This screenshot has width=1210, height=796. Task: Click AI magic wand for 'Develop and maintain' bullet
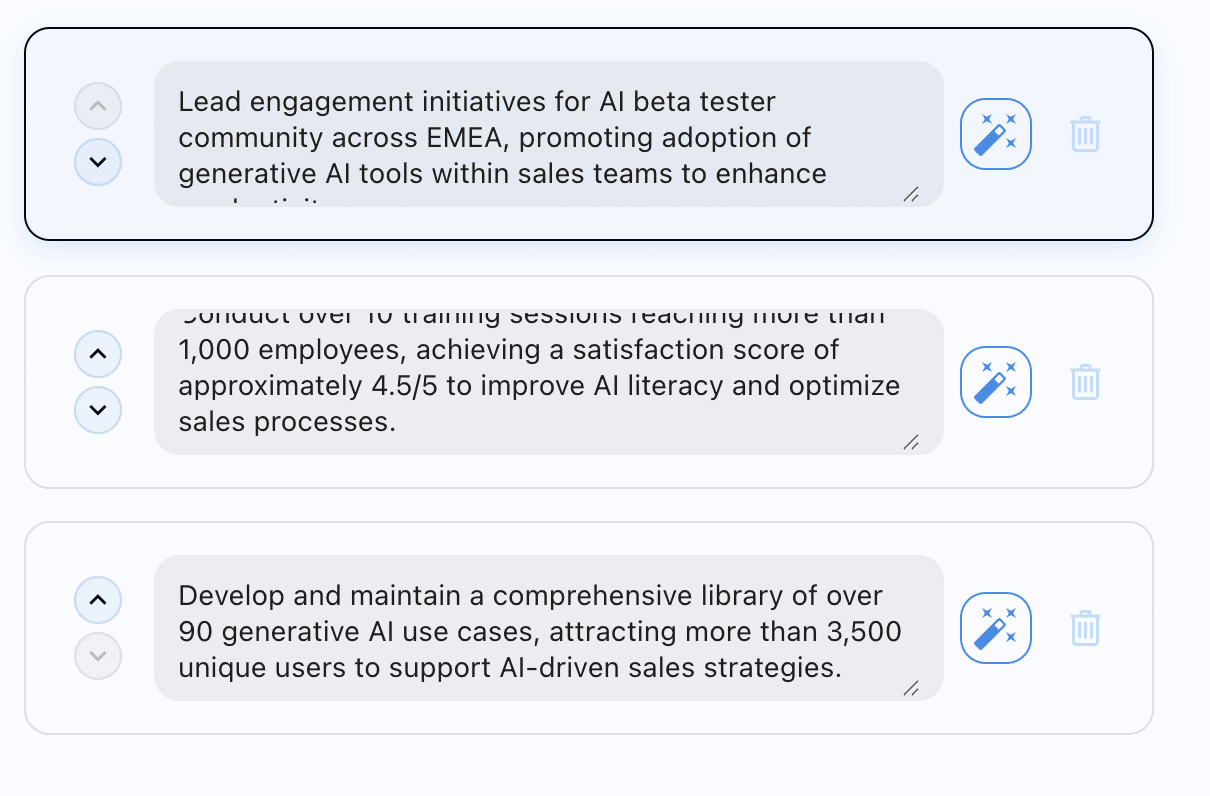(995, 628)
